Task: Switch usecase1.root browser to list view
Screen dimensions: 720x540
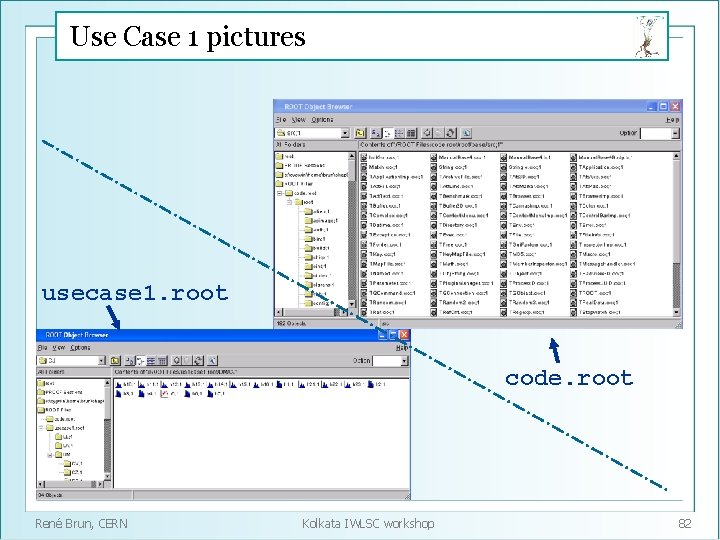Action: point(151,360)
